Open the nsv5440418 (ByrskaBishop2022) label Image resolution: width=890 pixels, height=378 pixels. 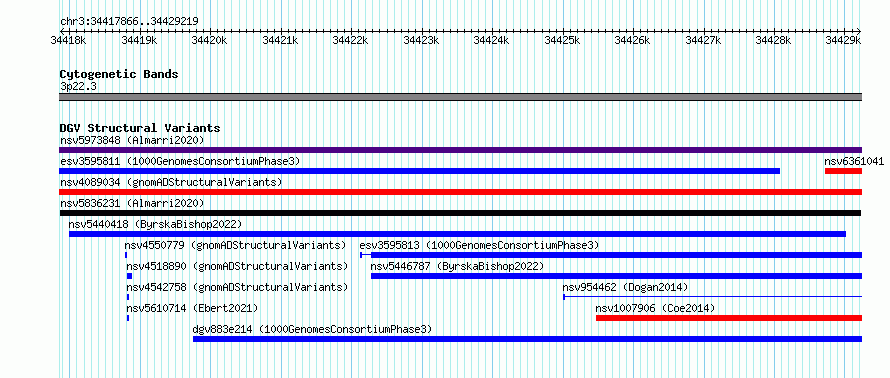pos(155,224)
